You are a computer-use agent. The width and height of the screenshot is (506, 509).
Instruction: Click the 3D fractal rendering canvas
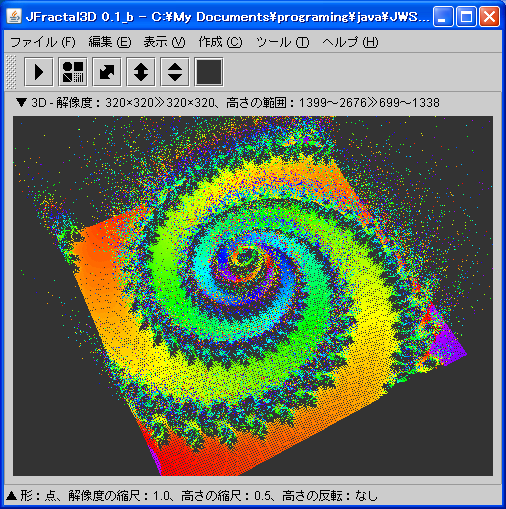click(253, 296)
